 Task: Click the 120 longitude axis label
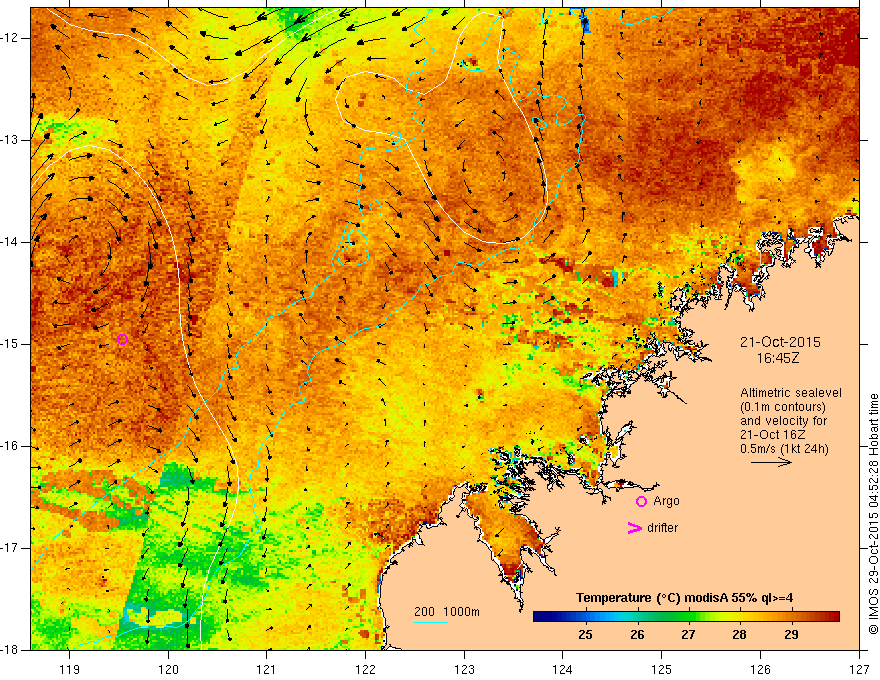[168, 669]
